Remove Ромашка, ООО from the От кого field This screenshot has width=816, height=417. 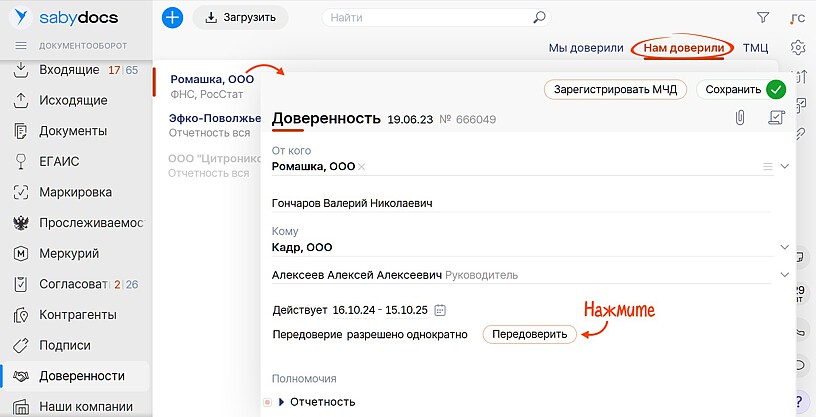pos(362,167)
